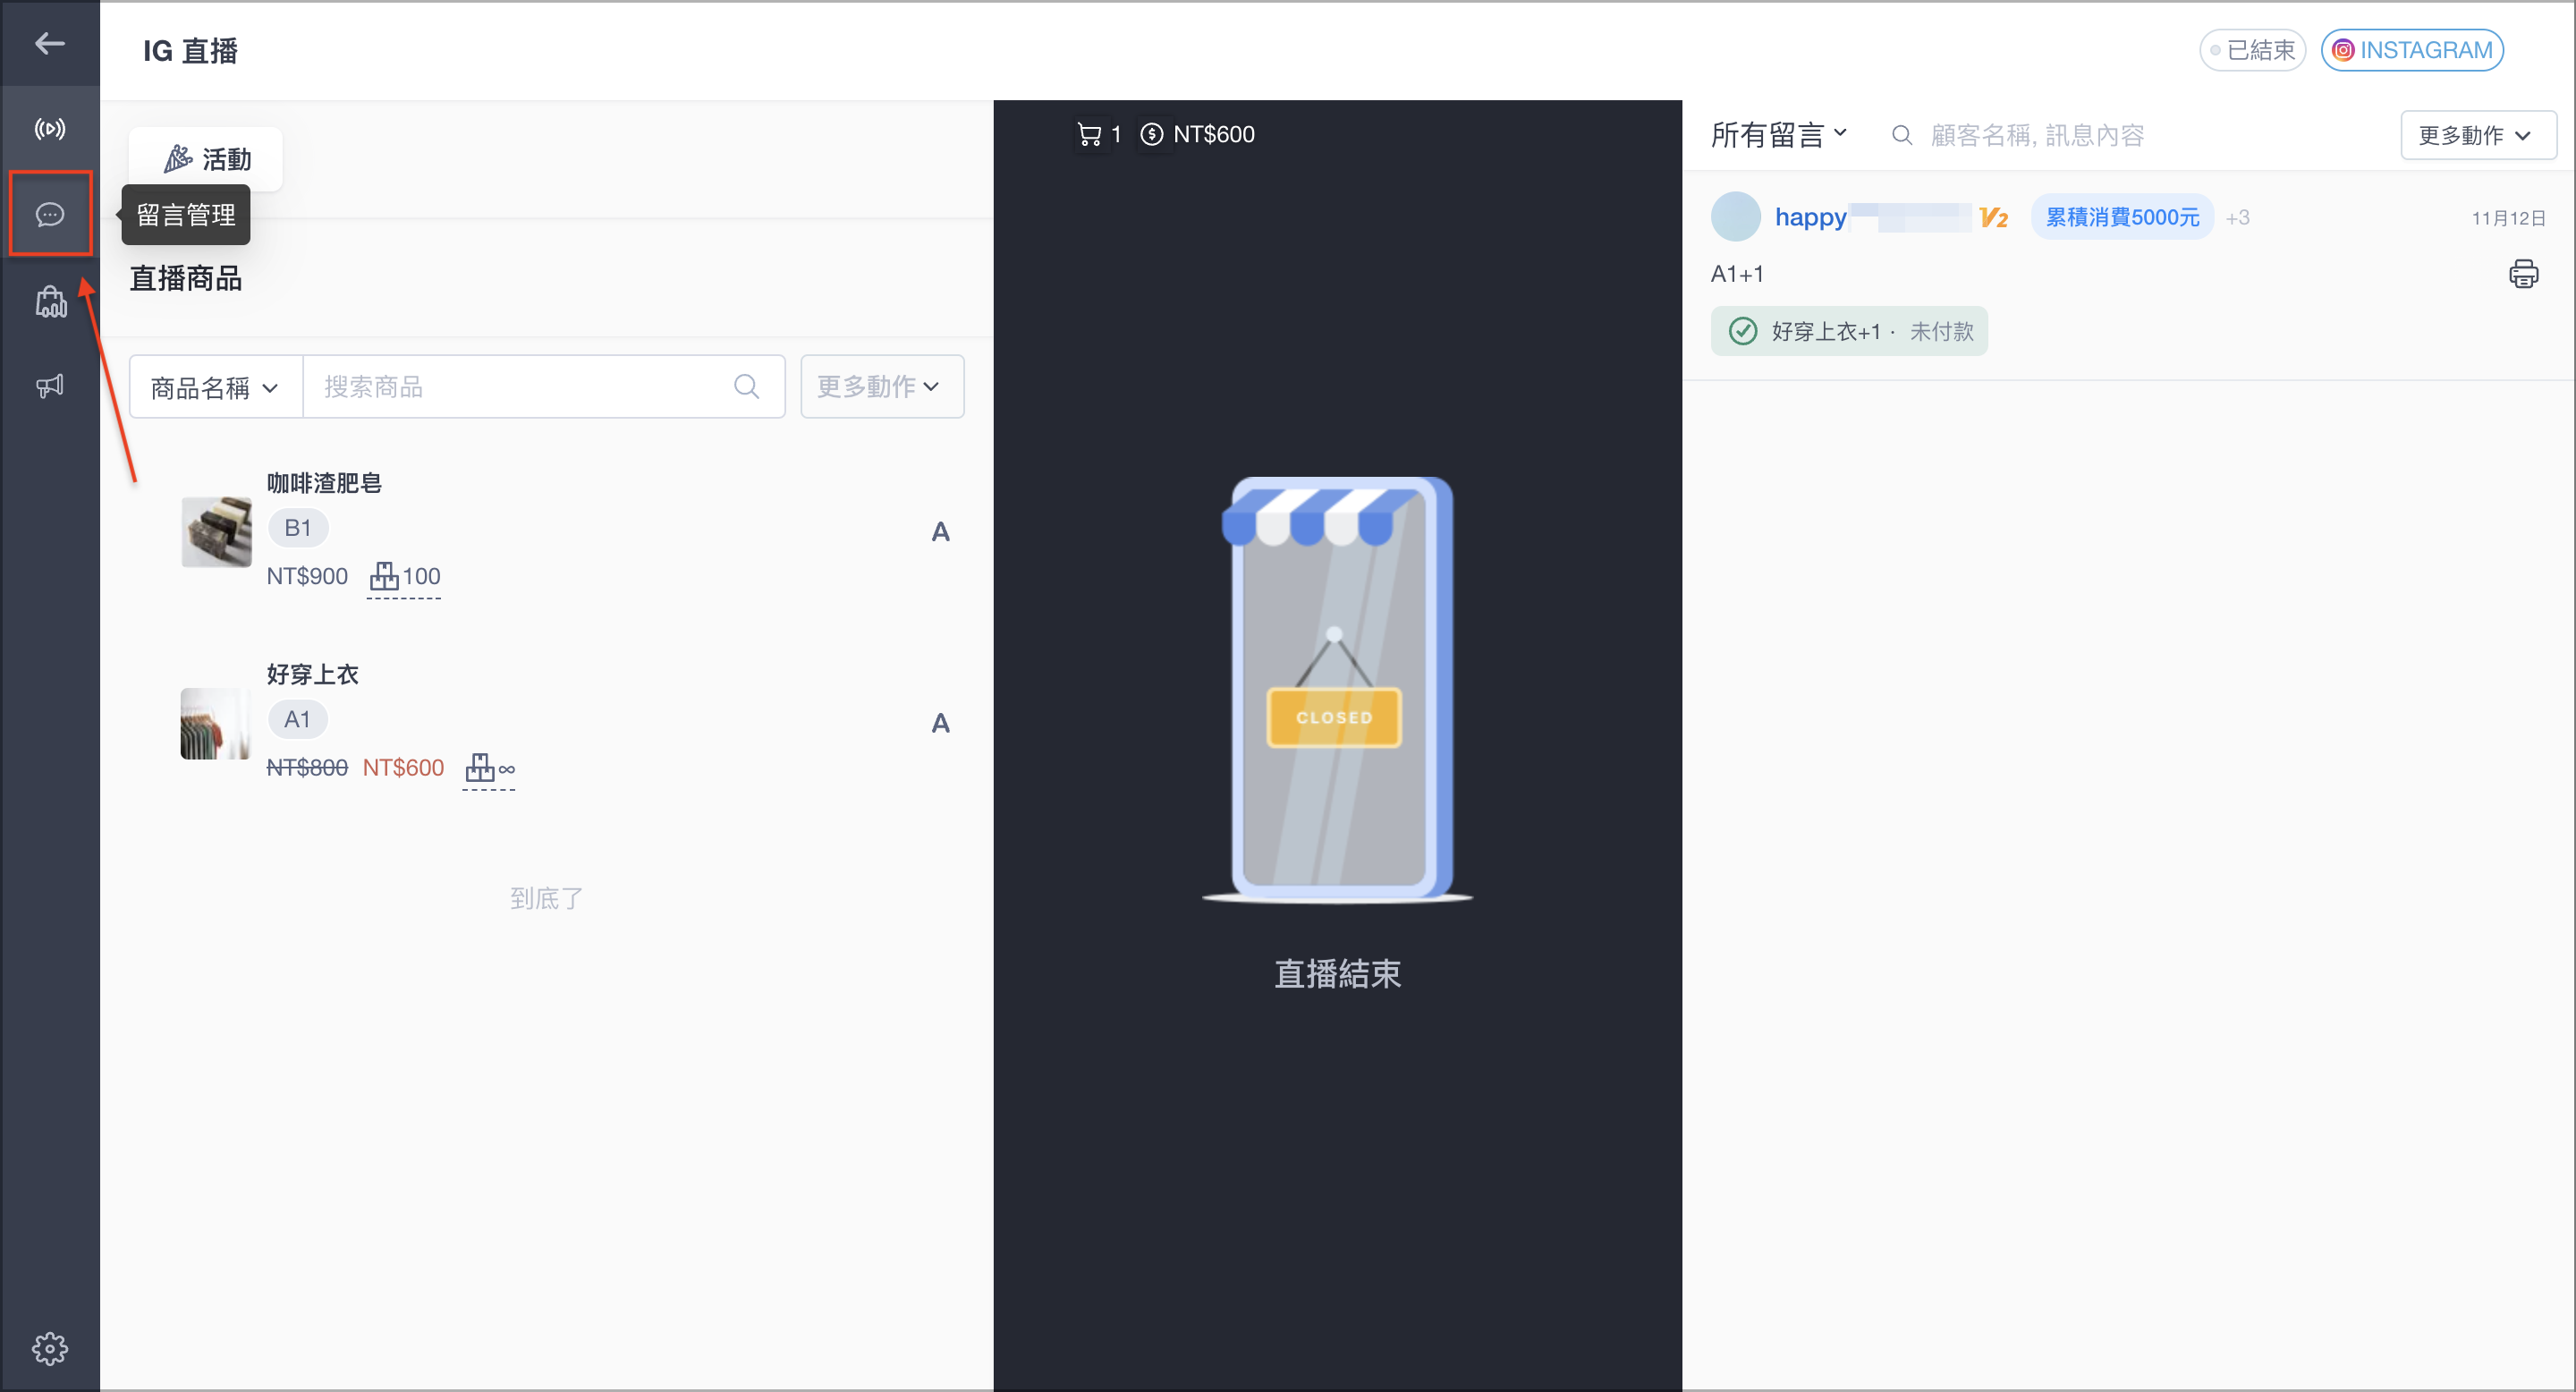Open the live broadcast icon in sidebar
2576x1392 pixels.
point(50,129)
